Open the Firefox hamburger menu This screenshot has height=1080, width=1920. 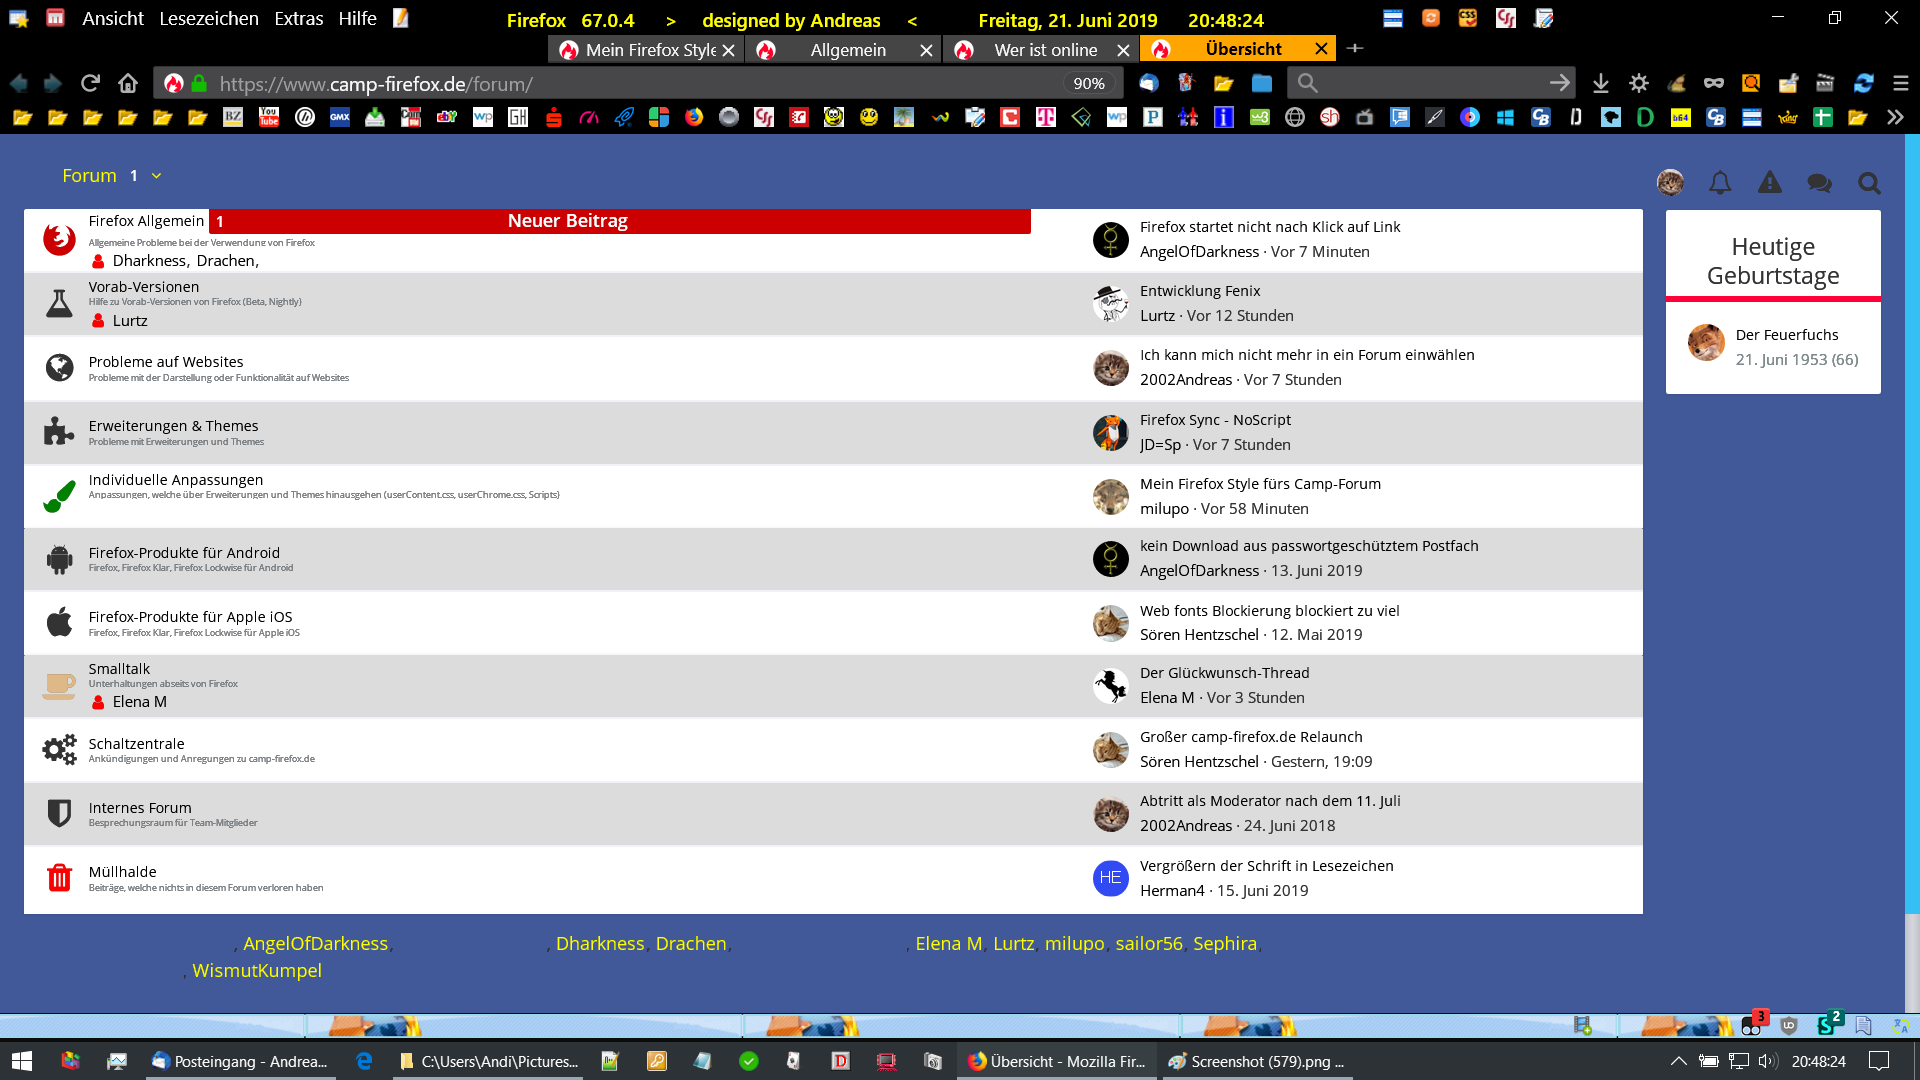pyautogui.click(x=1900, y=84)
